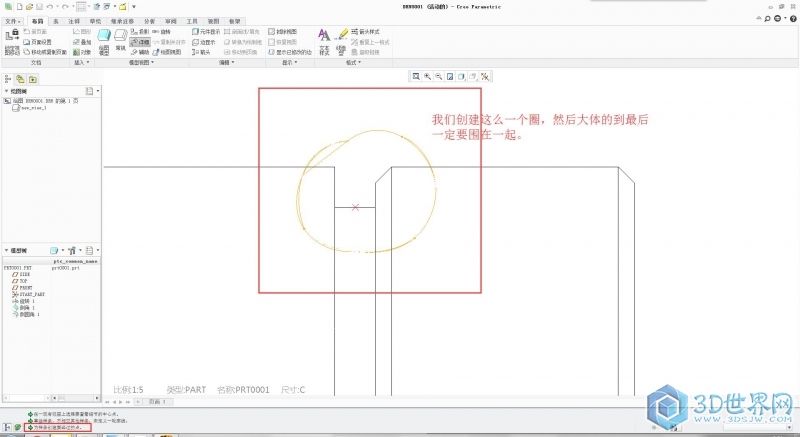Image resolution: width=800 pixels, height=437 pixels.
Task: Select the 旋转 1 feature in model tree
Action: click(x=23, y=301)
